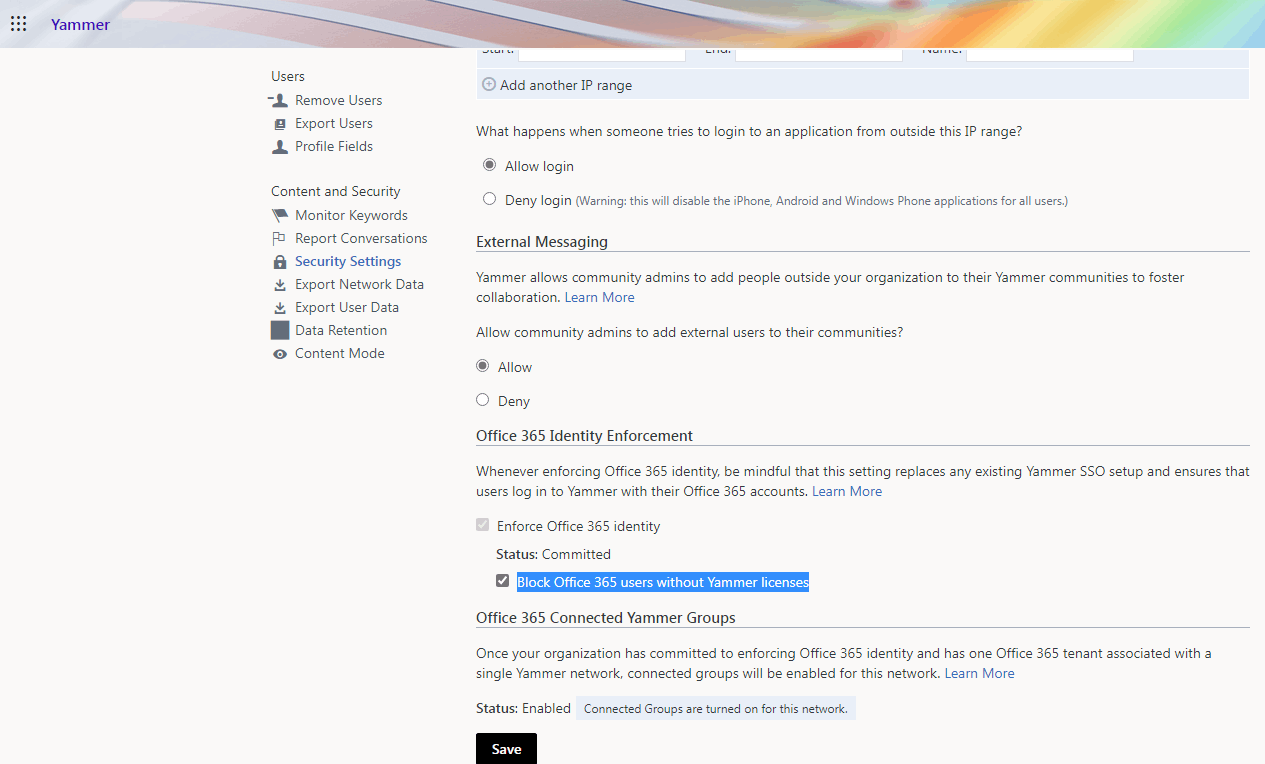Open Learn More under Identity Enforcement

[x=847, y=491]
